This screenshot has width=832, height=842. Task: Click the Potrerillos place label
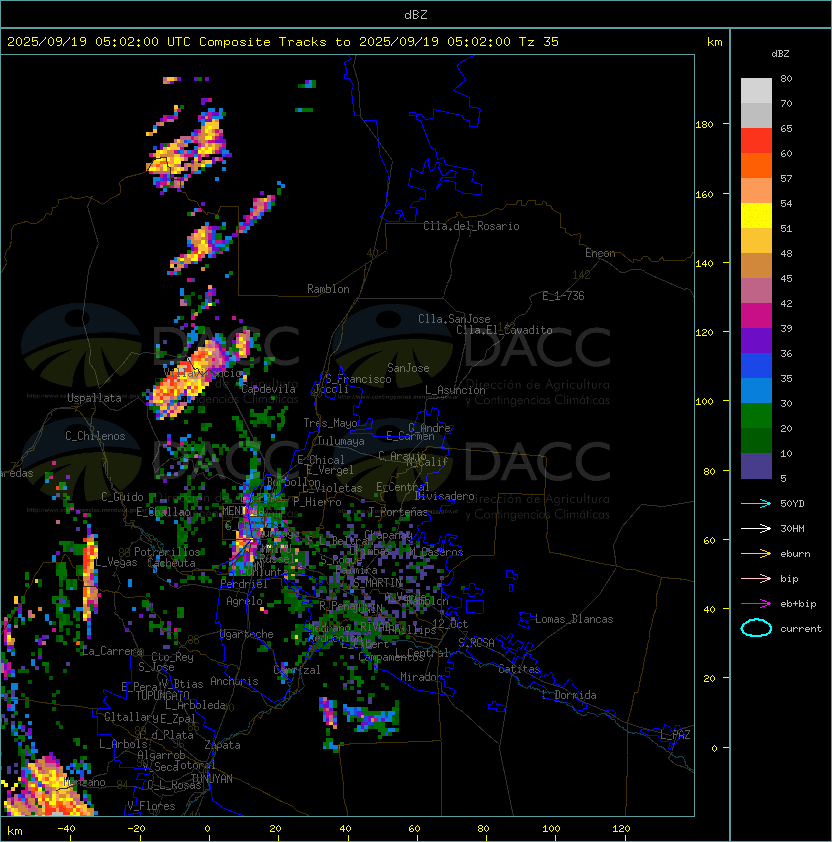[x=167, y=552]
